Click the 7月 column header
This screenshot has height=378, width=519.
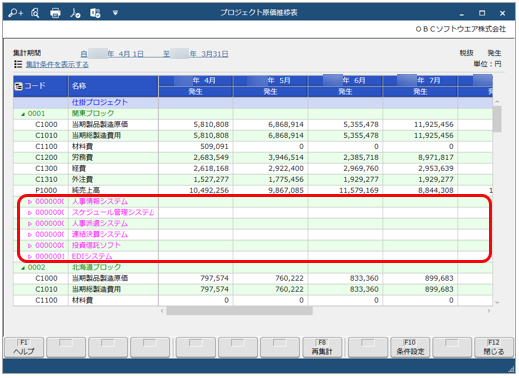click(420, 81)
